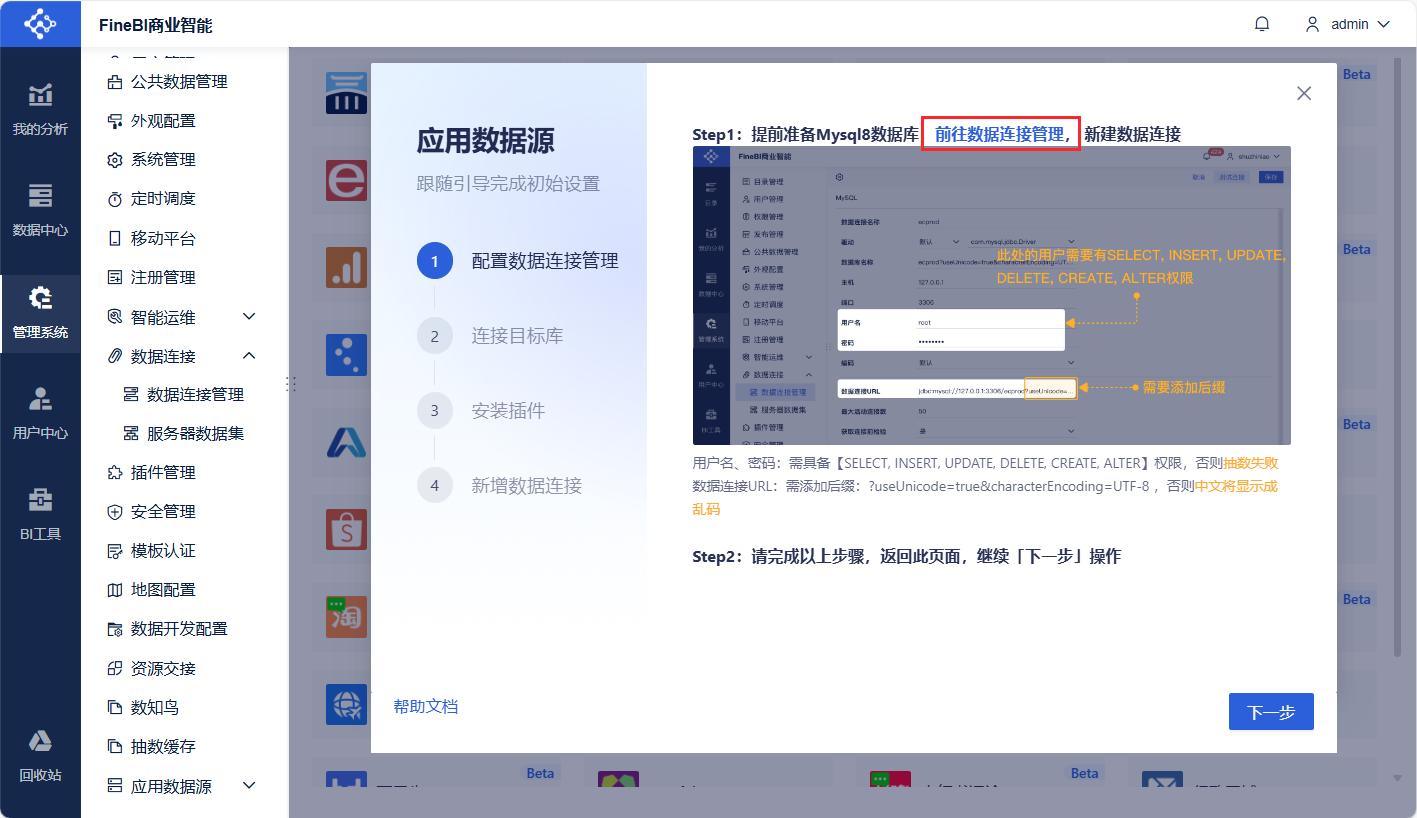Go to 数据中心 in the left navigation
Screen dimensions: 1417x818
tap(40, 210)
